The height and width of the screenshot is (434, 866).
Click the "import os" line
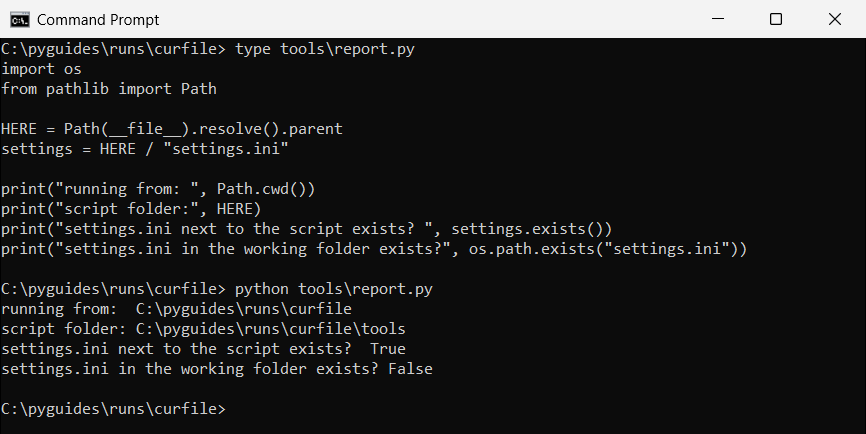[41, 69]
